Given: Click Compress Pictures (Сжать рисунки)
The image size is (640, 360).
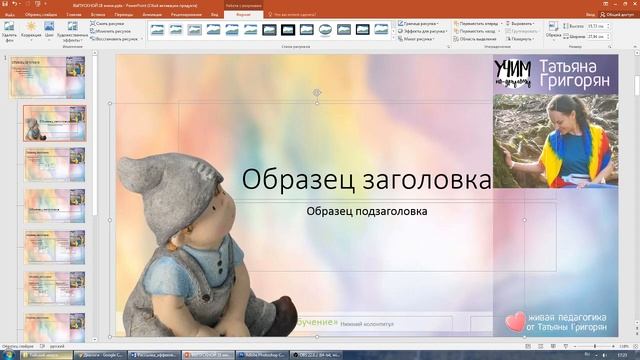Looking at the screenshot, I should (x=107, y=24).
